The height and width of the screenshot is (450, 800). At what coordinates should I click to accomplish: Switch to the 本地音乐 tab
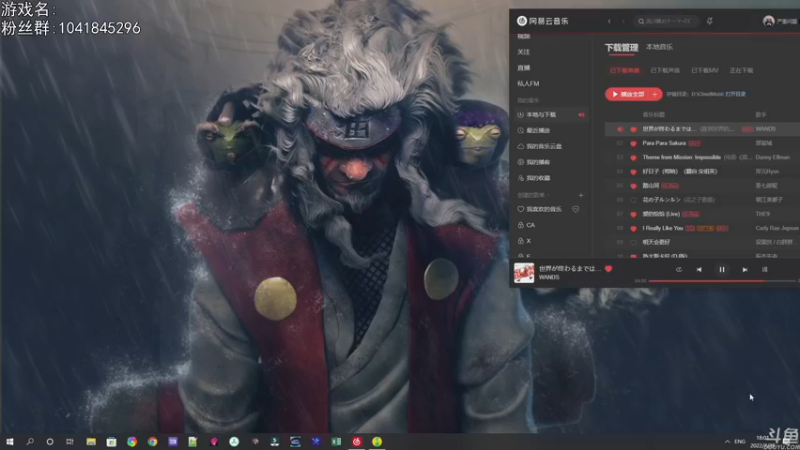click(659, 47)
